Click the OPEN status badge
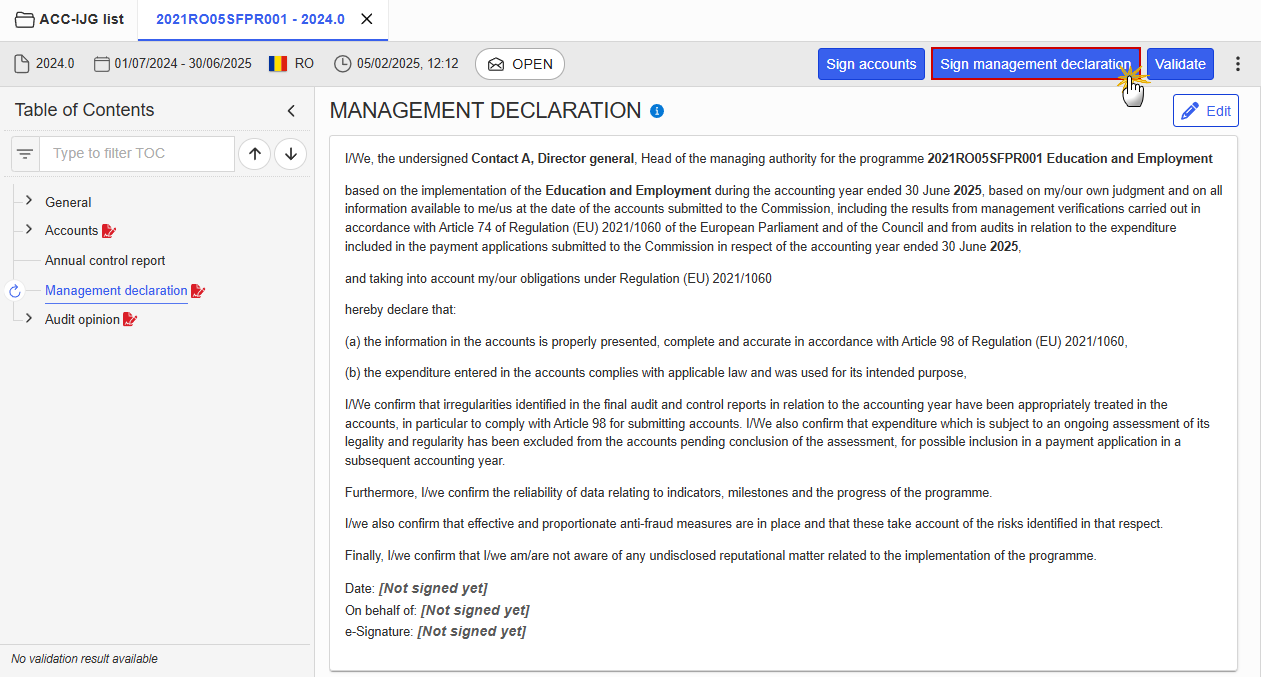Image resolution: width=1261 pixels, height=677 pixels. tap(520, 64)
